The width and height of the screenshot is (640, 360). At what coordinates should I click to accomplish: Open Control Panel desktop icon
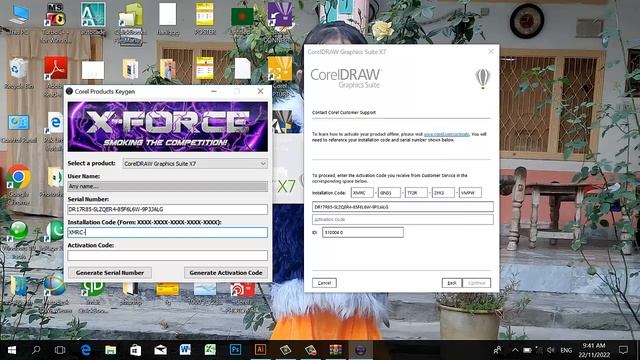tap(19, 127)
